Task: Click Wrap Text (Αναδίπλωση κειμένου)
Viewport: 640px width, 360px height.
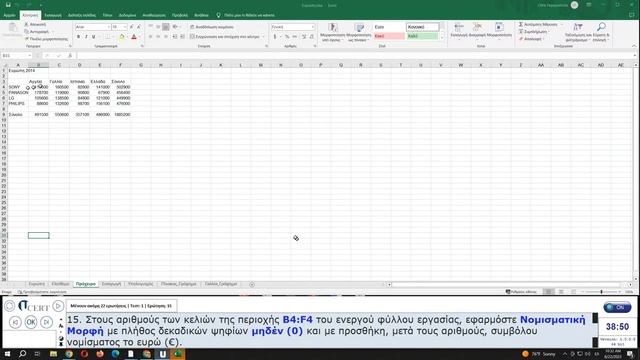Action: [x=212, y=27]
